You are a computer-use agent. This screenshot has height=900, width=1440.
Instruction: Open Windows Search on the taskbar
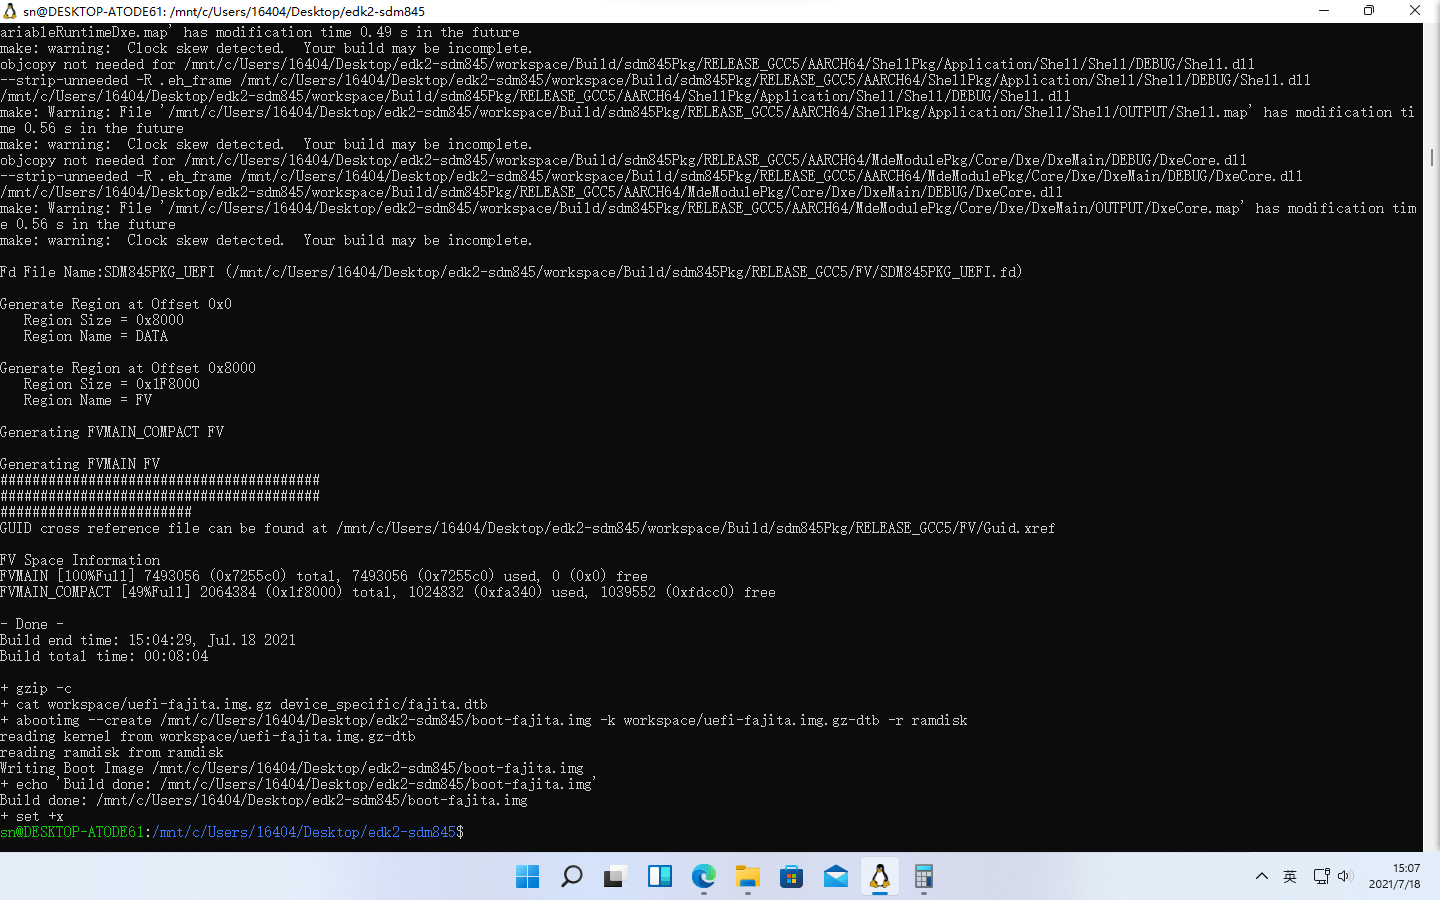571,876
